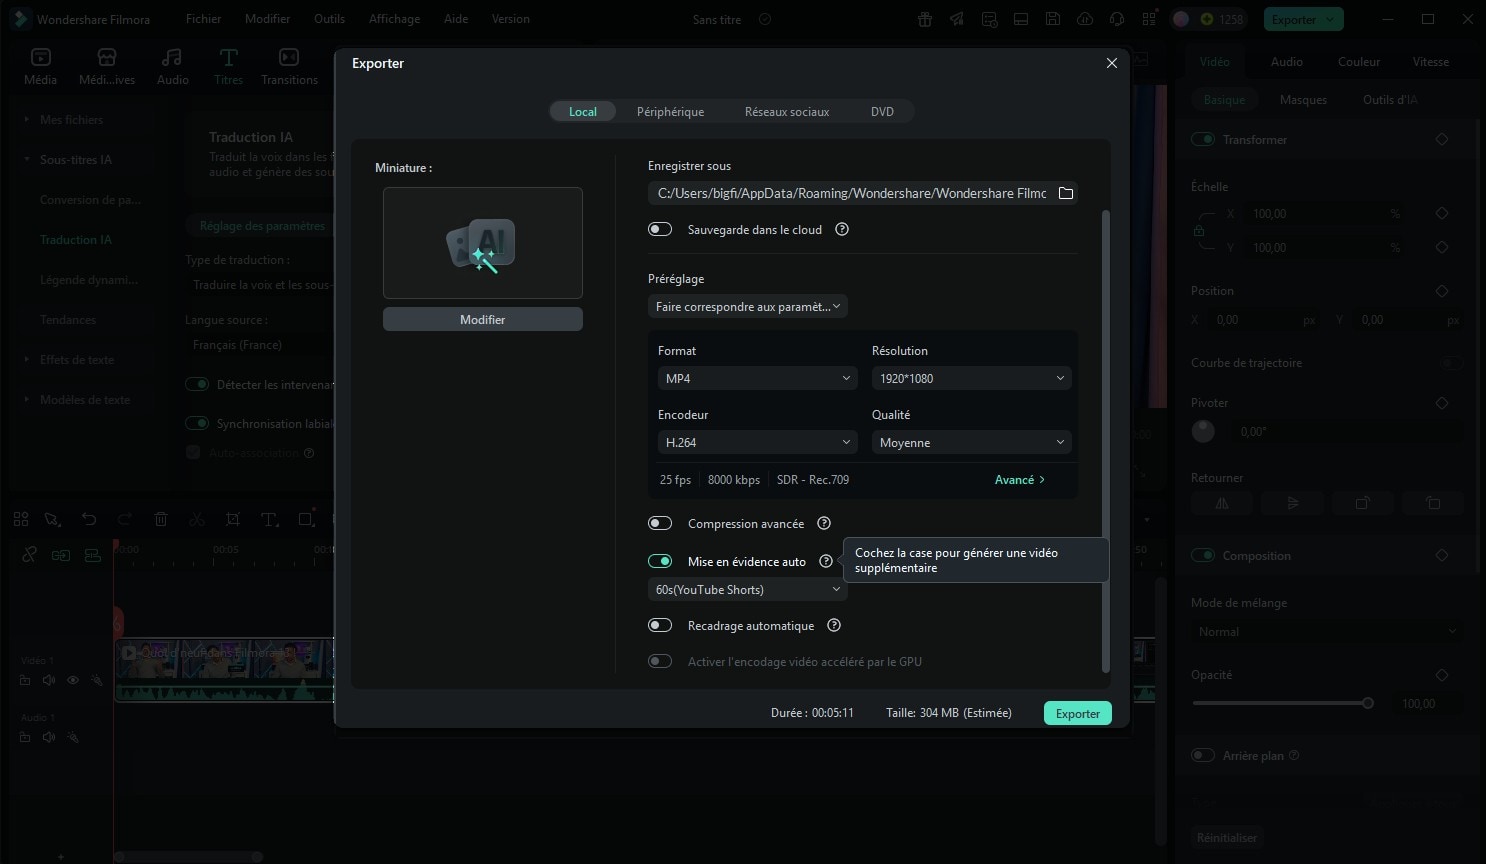The height and width of the screenshot is (864, 1486).
Task: Open the Mode de mélange Normal dropdown
Action: point(1327,632)
